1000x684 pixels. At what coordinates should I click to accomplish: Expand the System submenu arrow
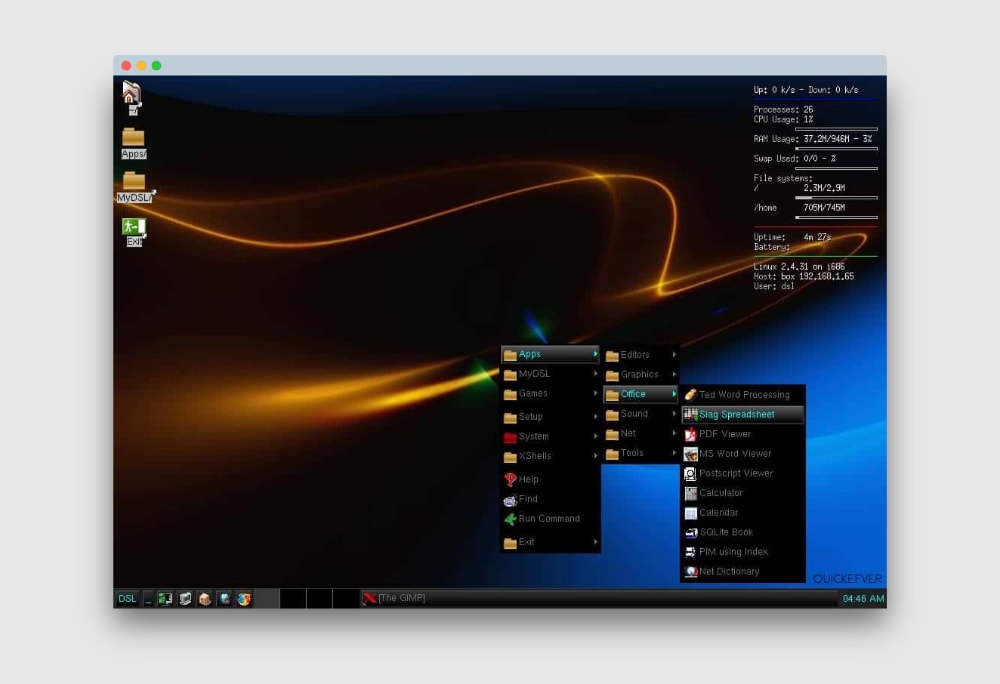[x=596, y=436]
